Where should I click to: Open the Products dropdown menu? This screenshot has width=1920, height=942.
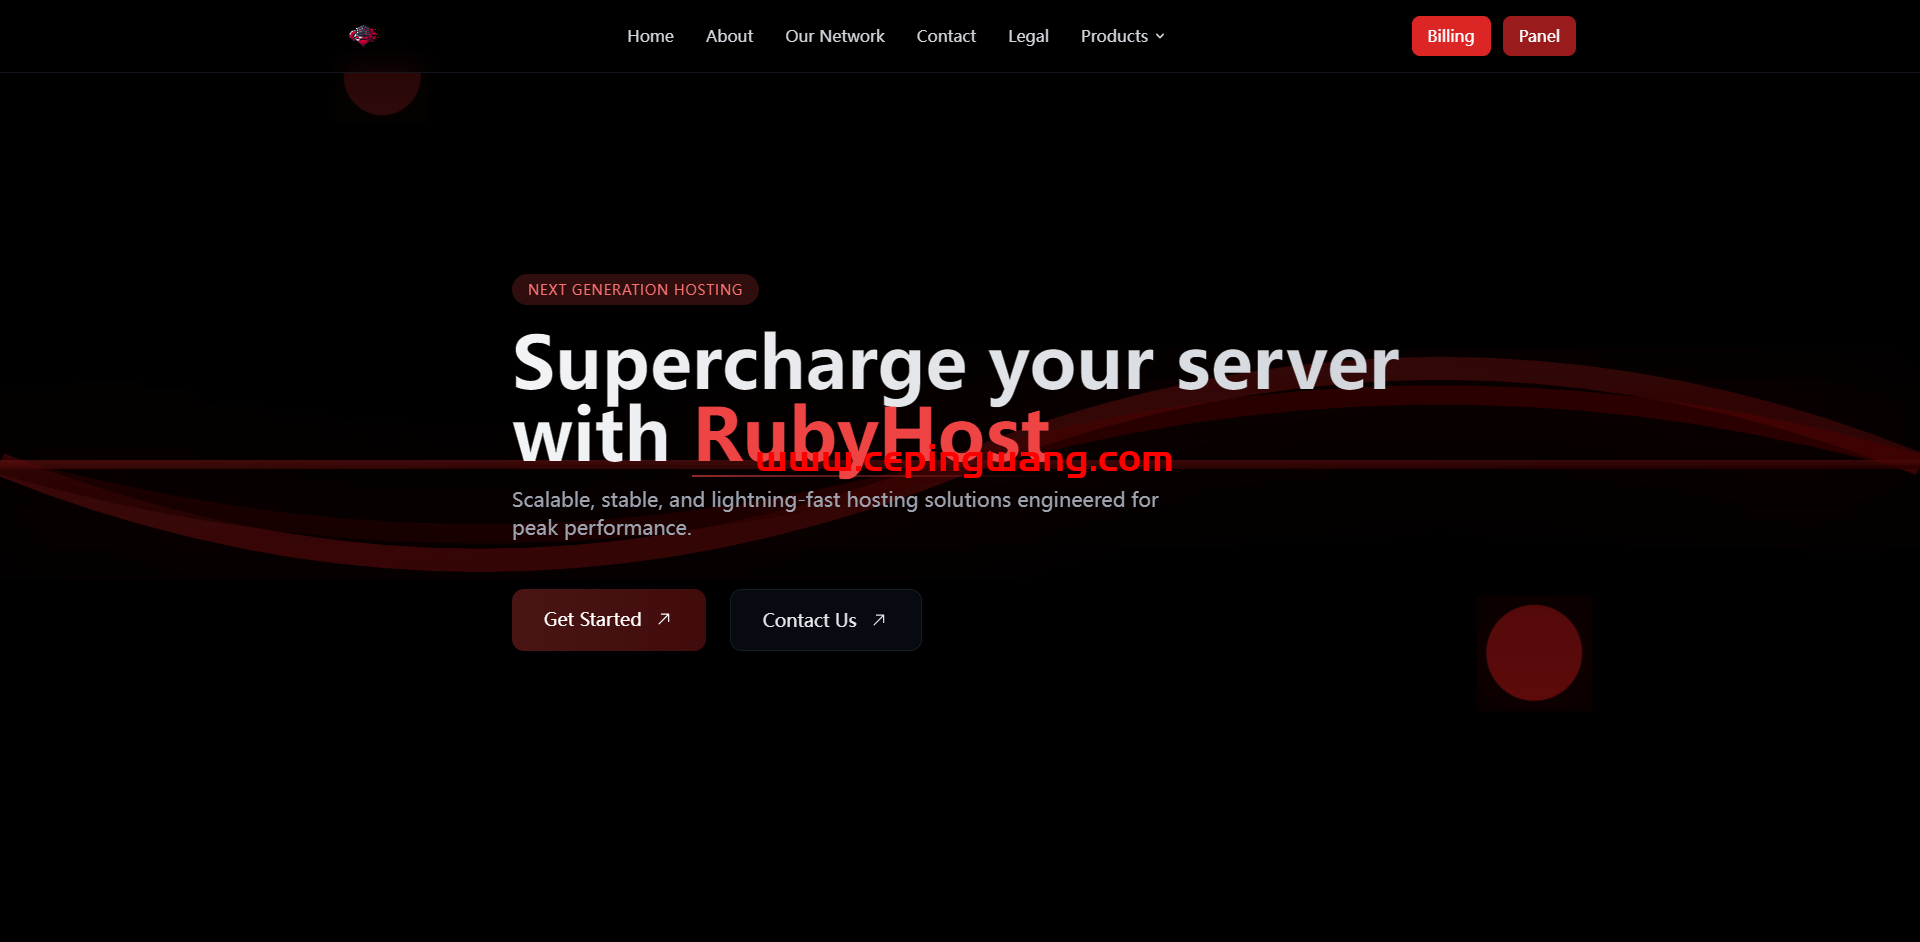point(1114,36)
